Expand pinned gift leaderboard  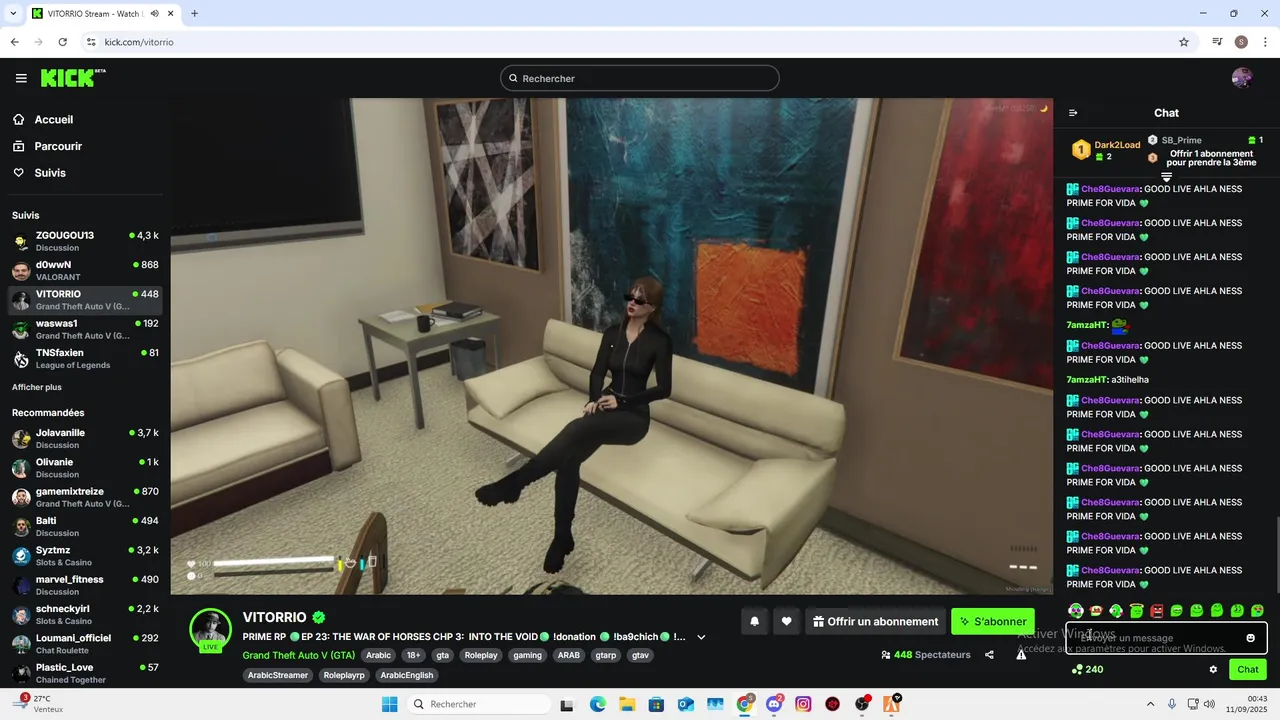point(1166,177)
